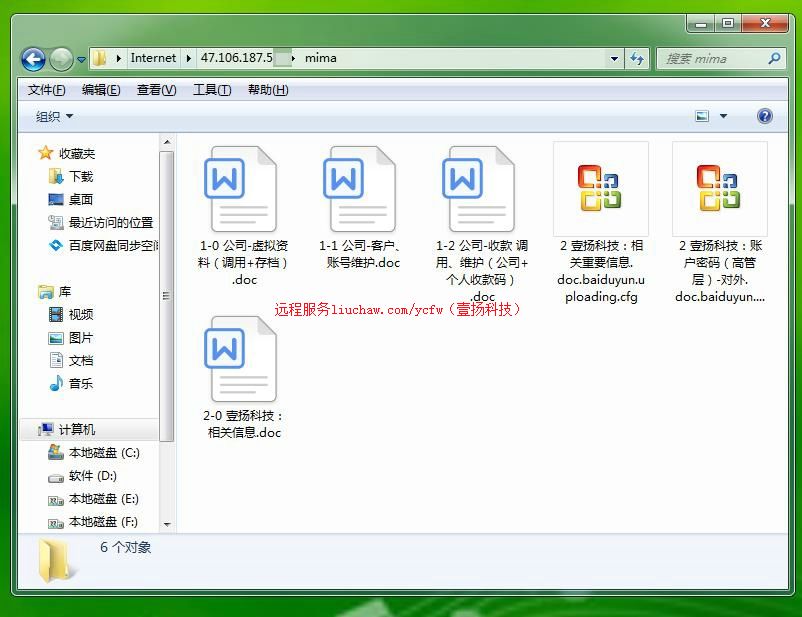Click the refresh button beside address bar
Image resolution: width=802 pixels, height=617 pixels.
tap(637, 59)
